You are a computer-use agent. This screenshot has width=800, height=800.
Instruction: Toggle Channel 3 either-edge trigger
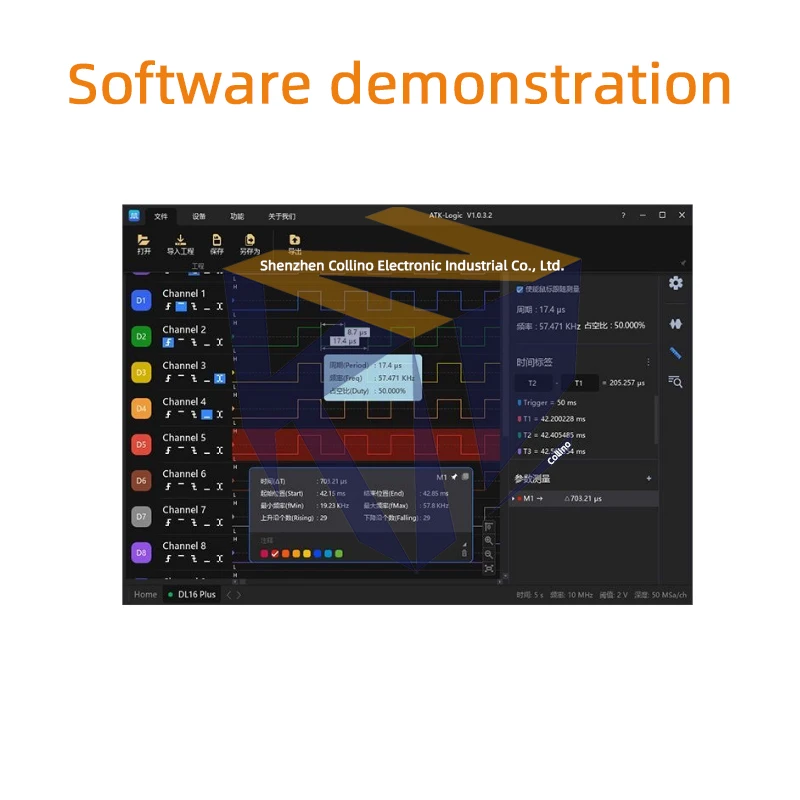(x=220, y=379)
